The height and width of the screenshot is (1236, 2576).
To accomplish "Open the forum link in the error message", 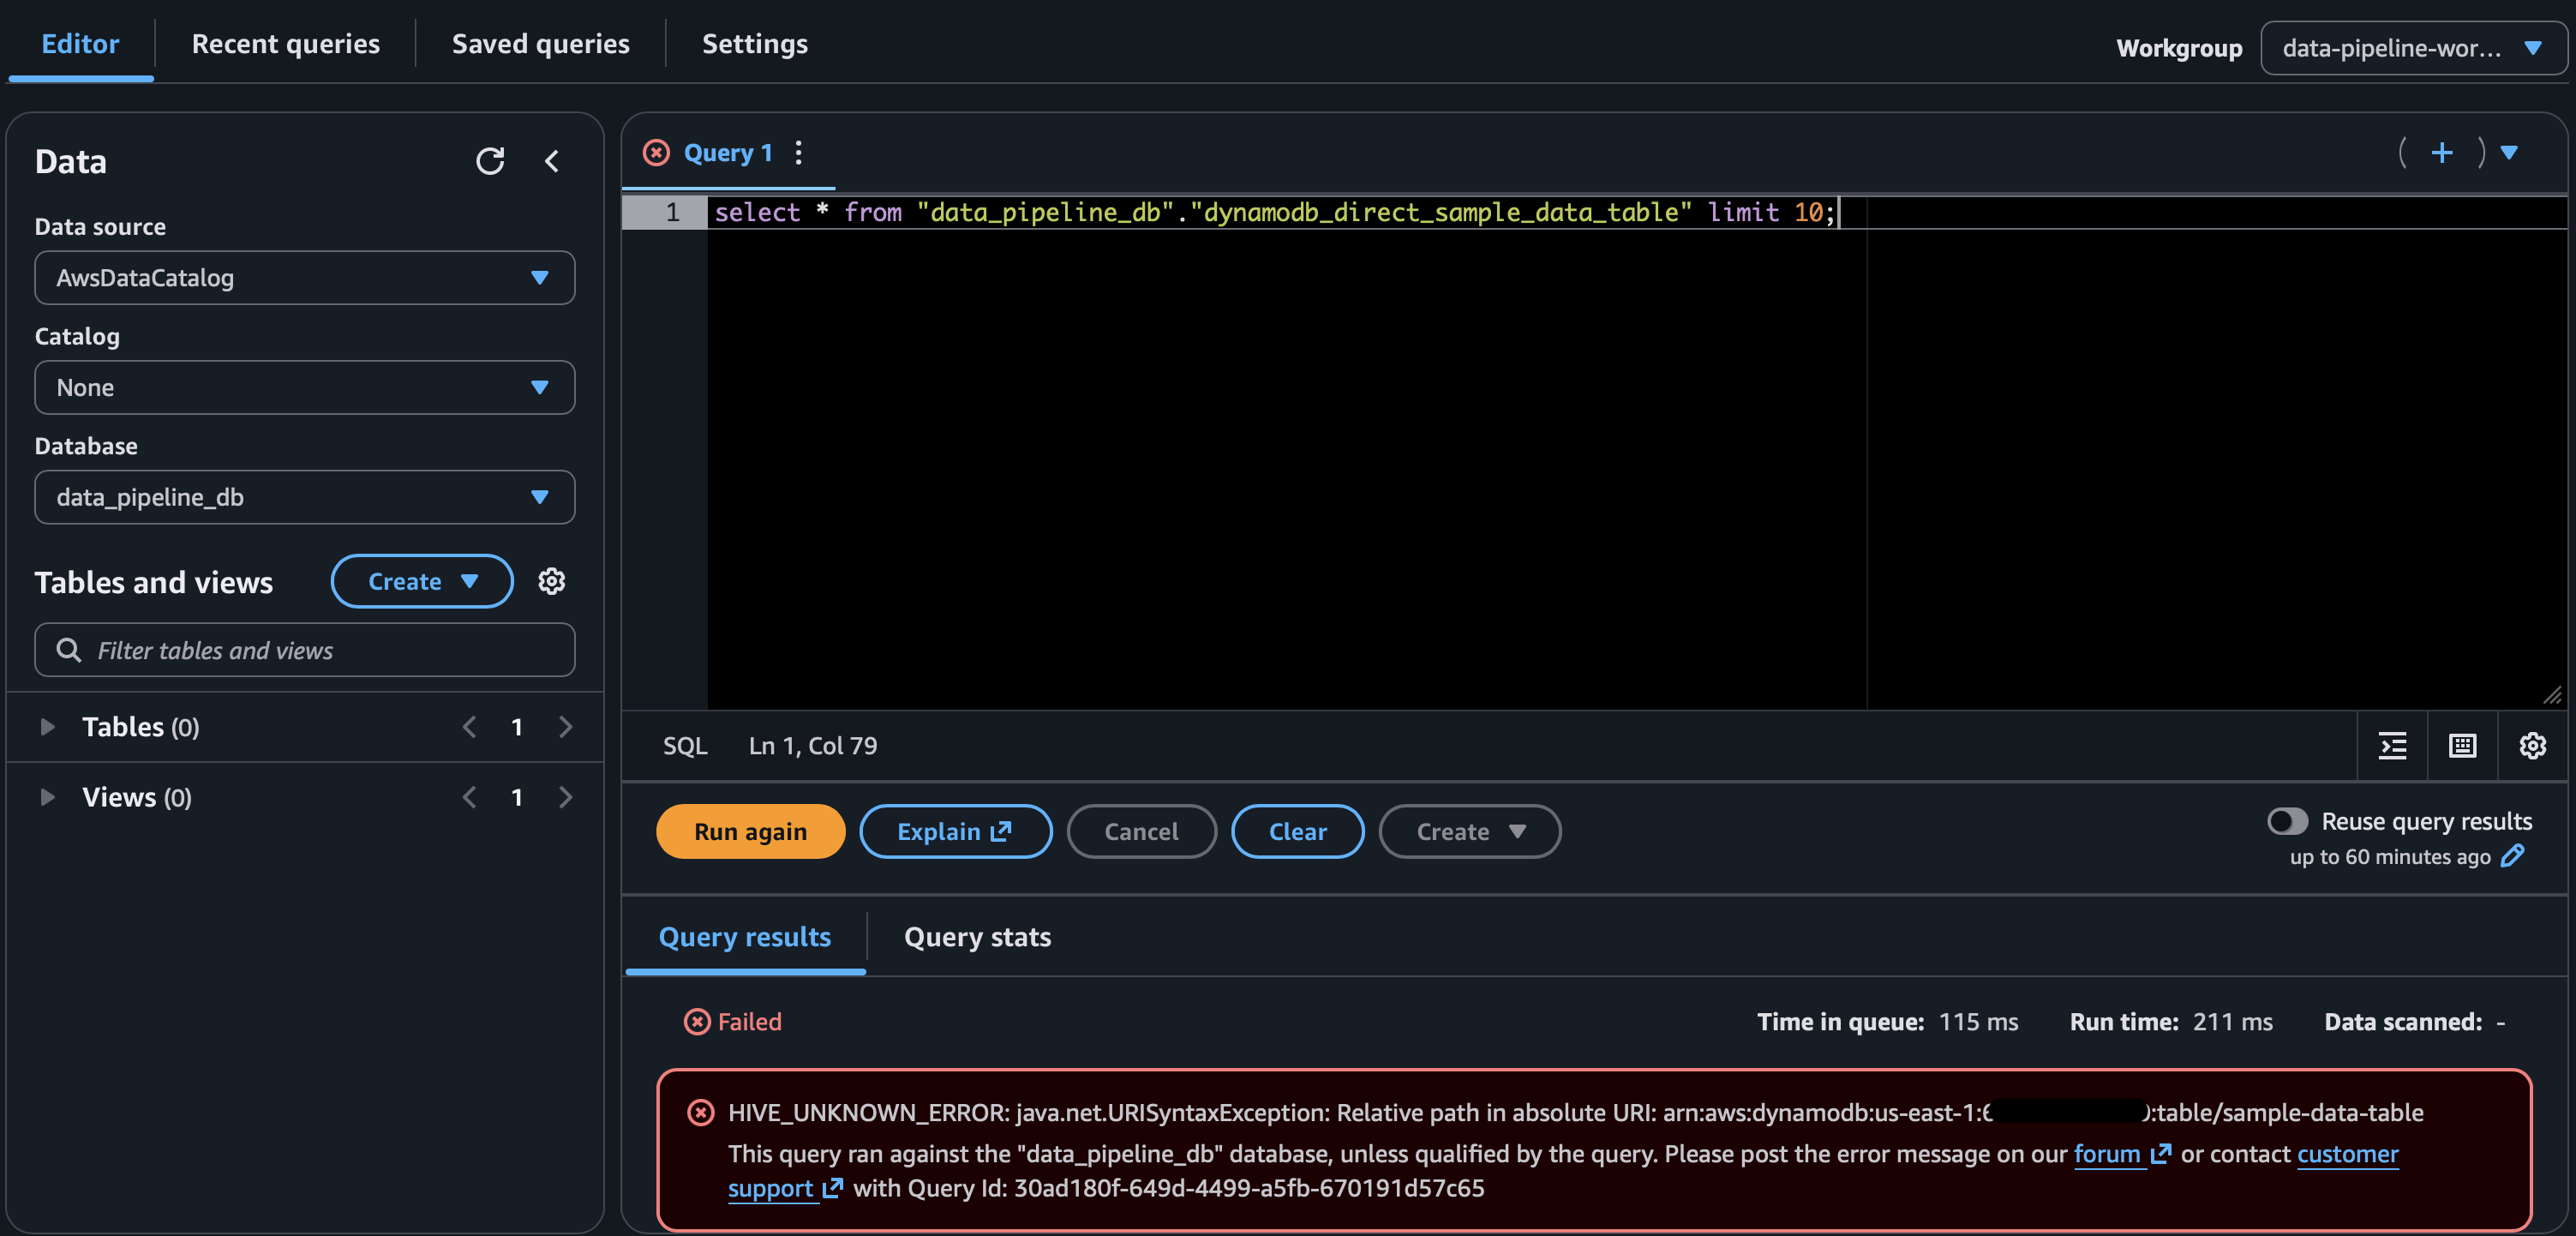I will pos(2108,1154).
